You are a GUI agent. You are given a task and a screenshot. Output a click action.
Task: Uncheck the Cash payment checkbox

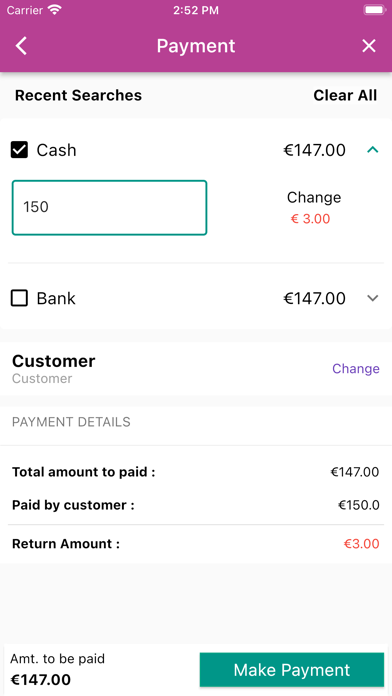(20, 150)
